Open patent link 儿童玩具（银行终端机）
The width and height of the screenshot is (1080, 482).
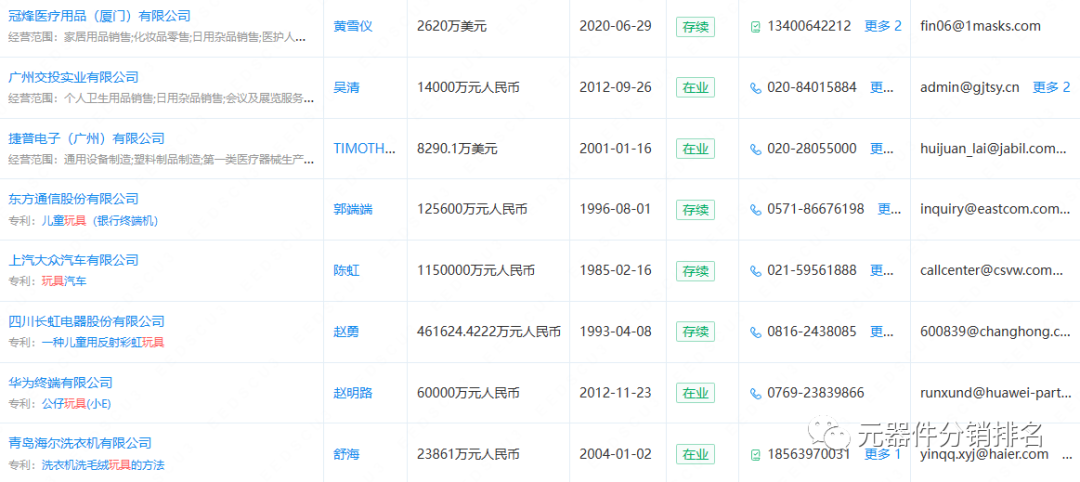[101, 221]
